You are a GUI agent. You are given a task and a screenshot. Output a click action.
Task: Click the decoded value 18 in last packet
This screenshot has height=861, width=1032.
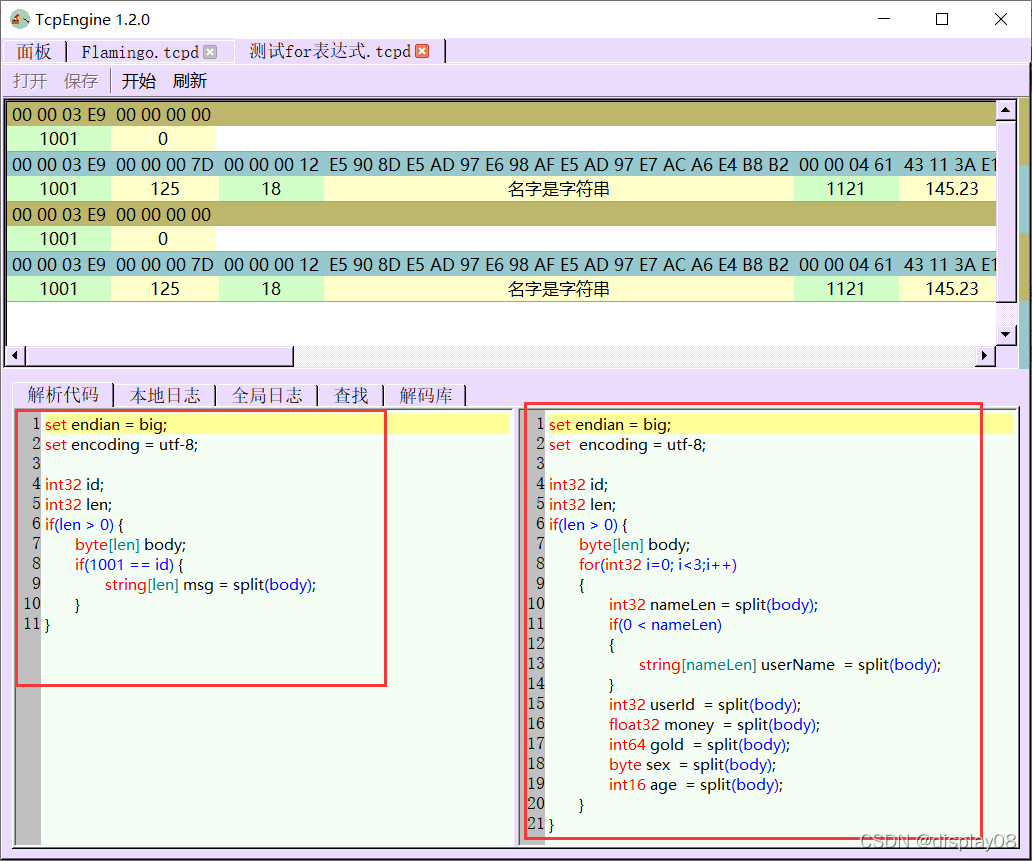[x=271, y=289]
